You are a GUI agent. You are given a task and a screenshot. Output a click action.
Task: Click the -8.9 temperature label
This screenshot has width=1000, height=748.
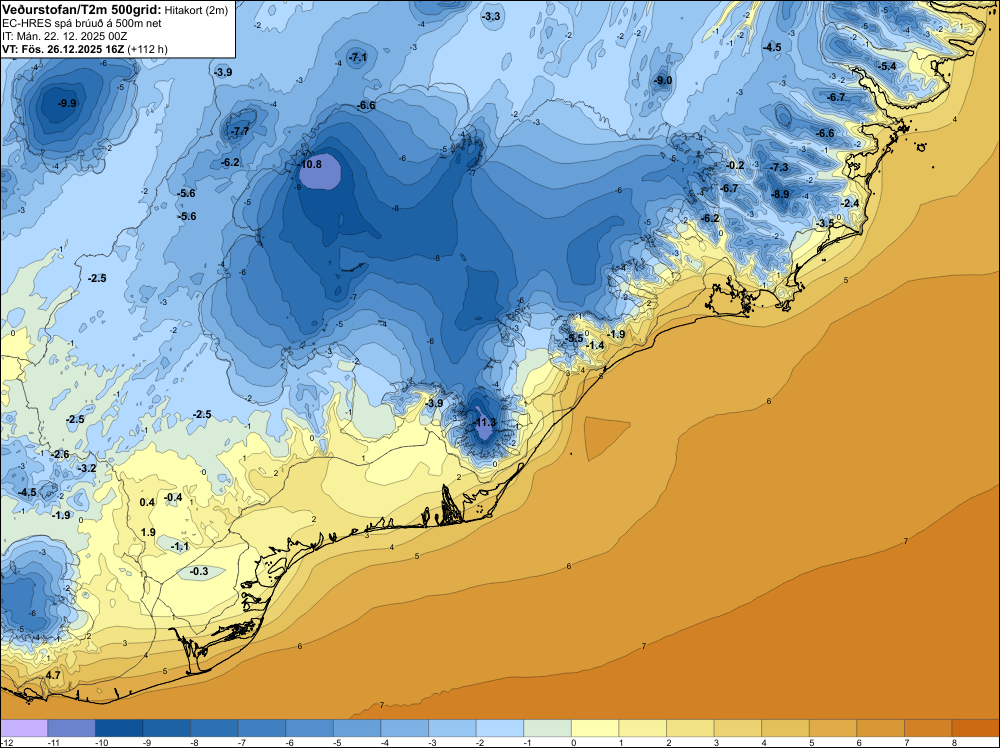pyautogui.click(x=780, y=194)
